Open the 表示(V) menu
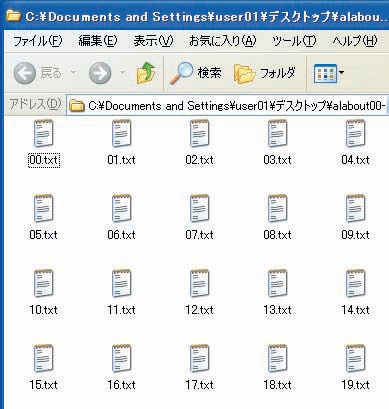The width and height of the screenshot is (389, 409). [x=153, y=41]
